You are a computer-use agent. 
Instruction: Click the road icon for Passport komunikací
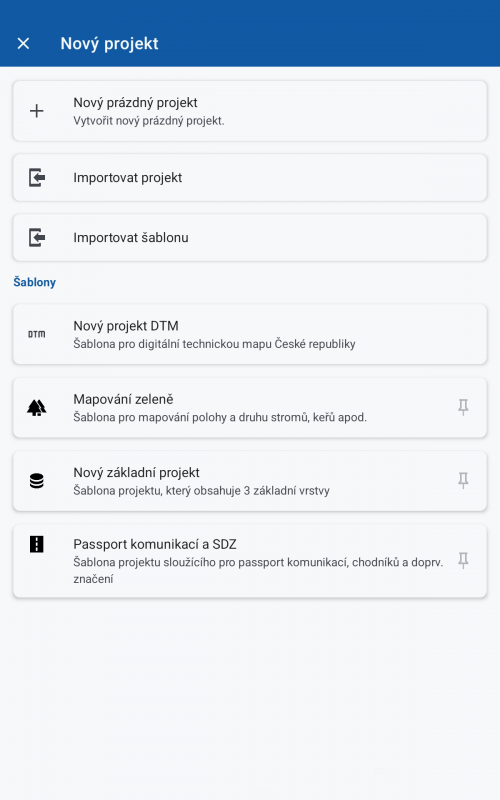(x=37, y=544)
